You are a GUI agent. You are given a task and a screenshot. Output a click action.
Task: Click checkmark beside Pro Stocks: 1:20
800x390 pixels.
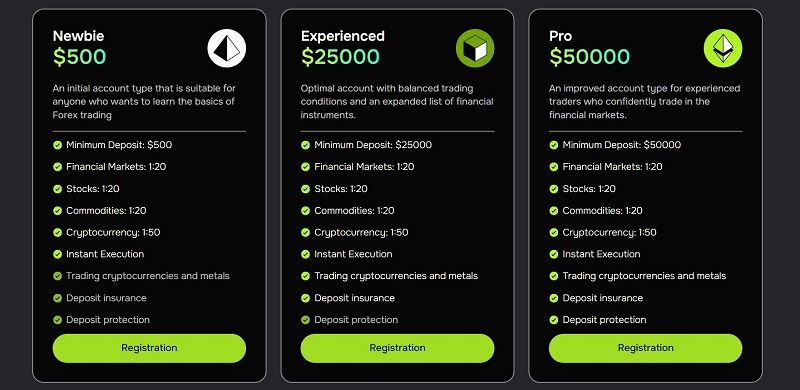point(554,189)
